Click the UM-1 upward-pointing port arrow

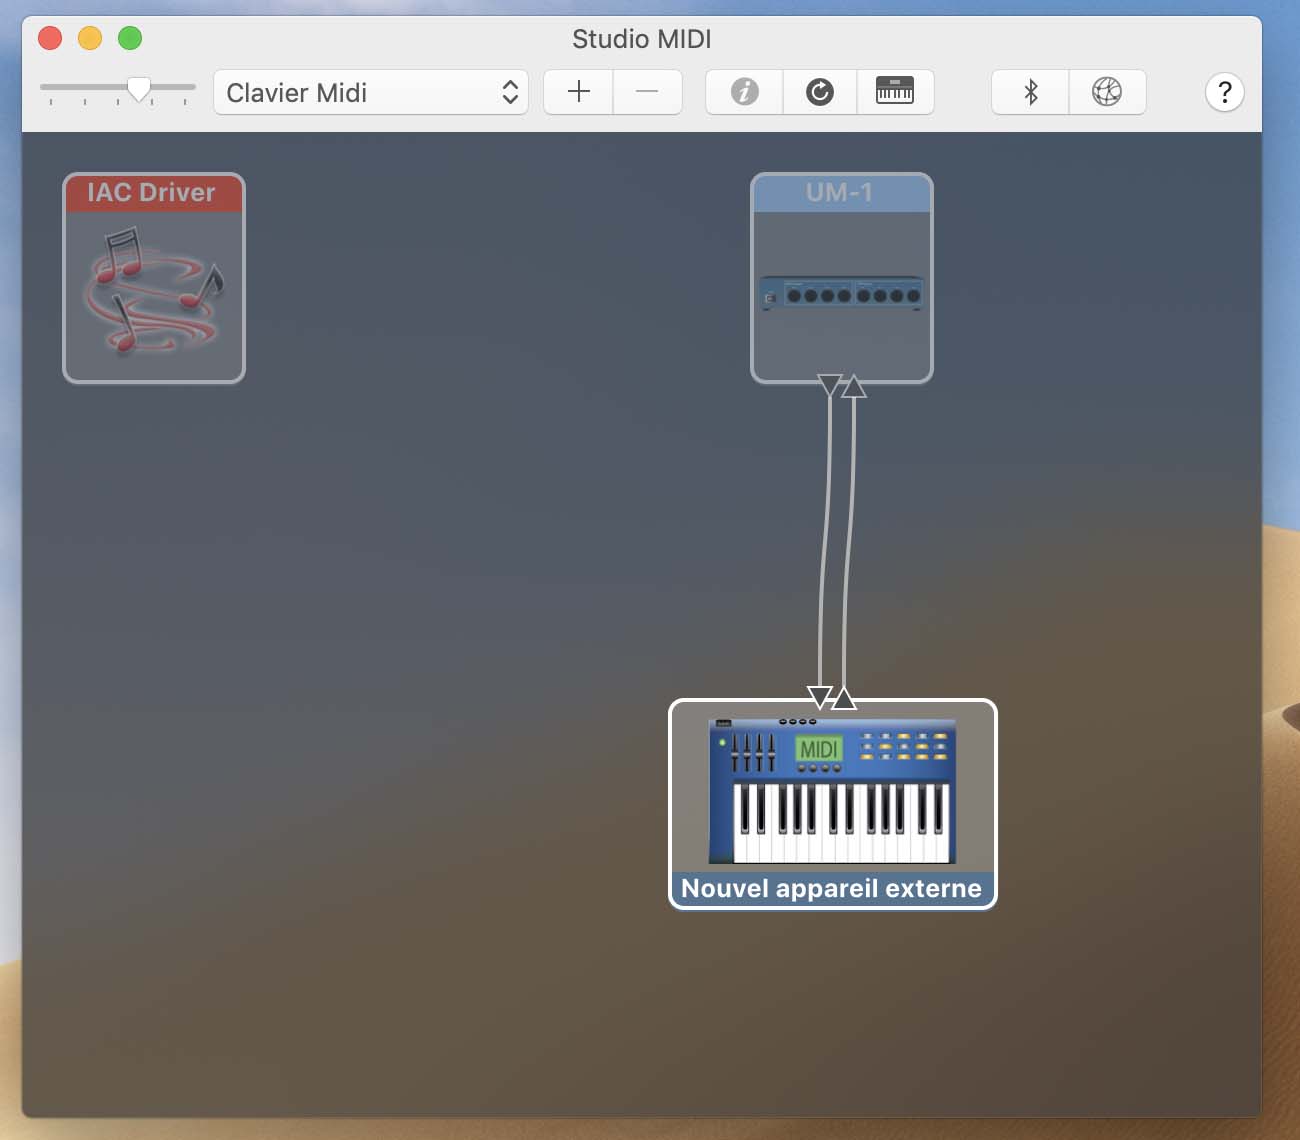tap(853, 386)
